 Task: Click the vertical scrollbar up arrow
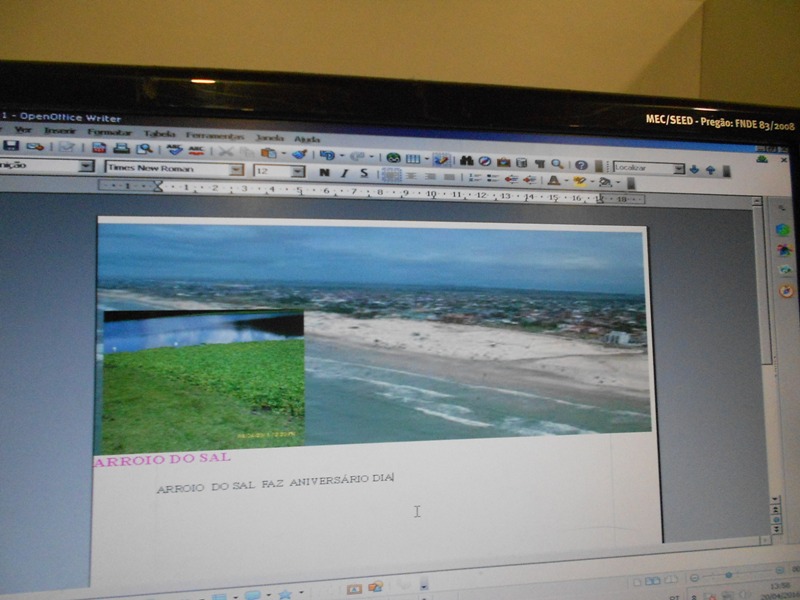pos(757,202)
